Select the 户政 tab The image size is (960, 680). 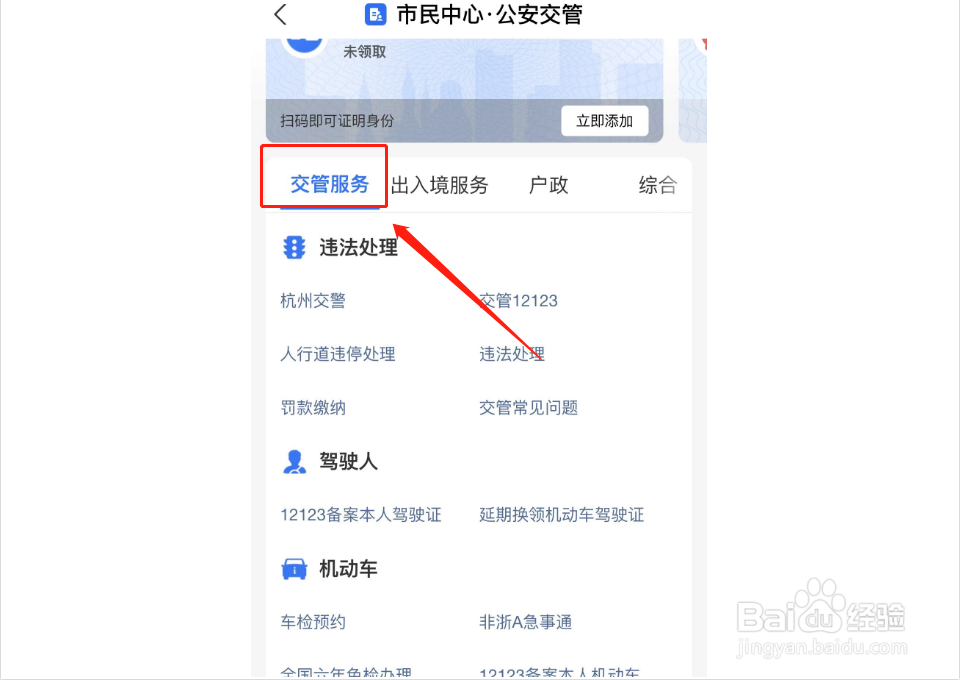click(549, 185)
